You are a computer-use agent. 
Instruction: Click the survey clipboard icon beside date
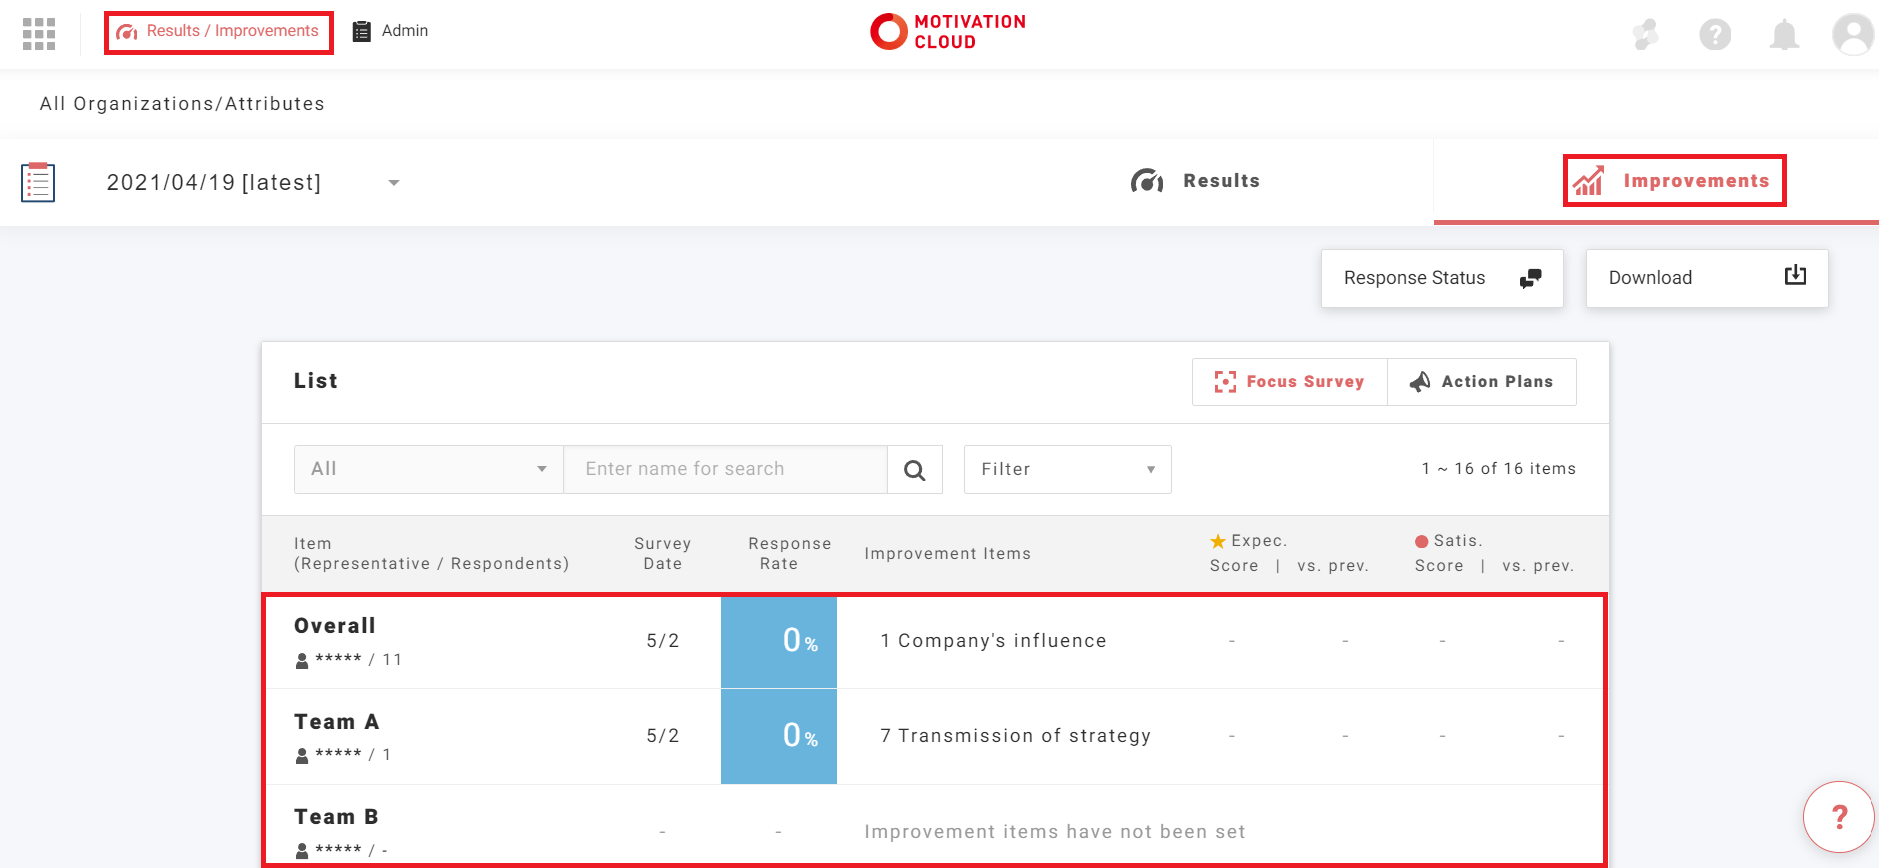(38, 182)
